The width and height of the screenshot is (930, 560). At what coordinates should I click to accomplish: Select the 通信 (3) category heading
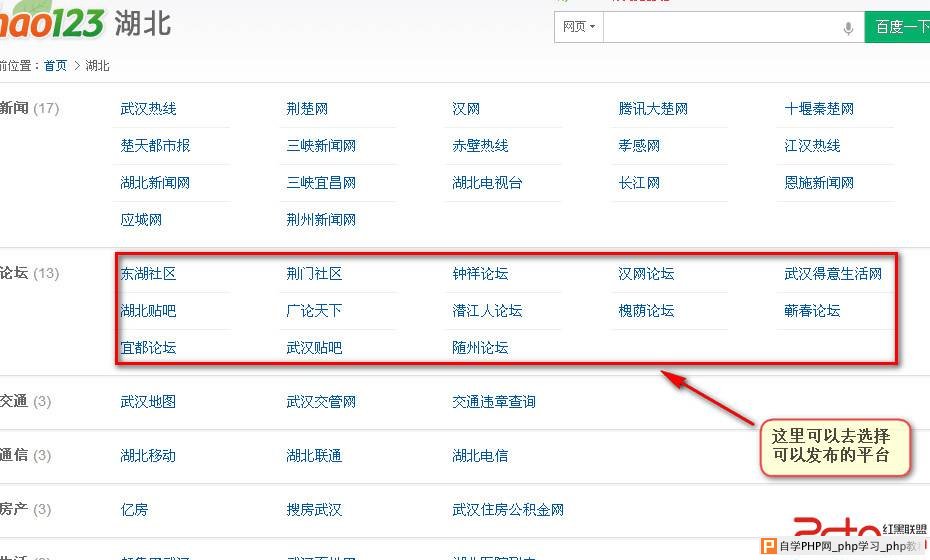pos(26,455)
